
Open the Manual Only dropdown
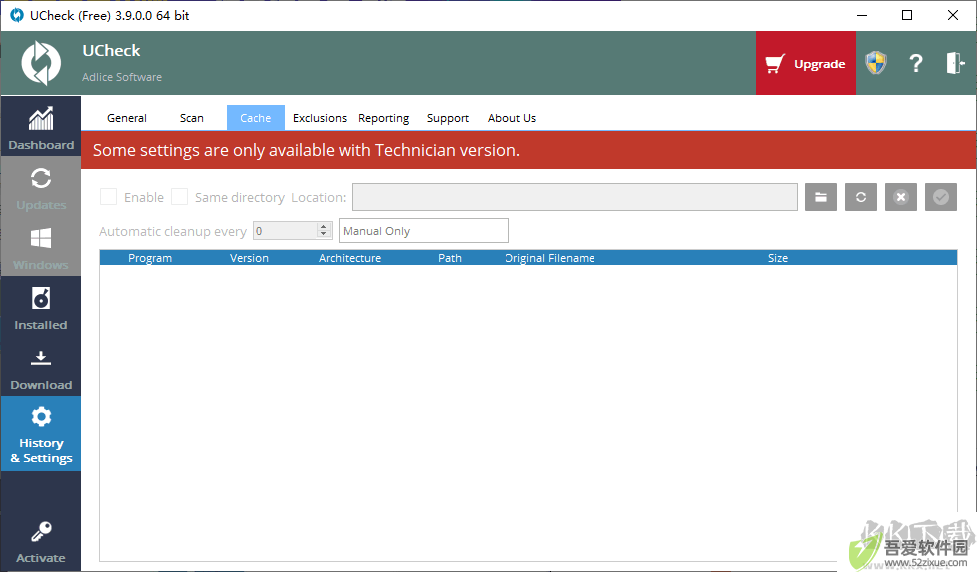tap(424, 231)
